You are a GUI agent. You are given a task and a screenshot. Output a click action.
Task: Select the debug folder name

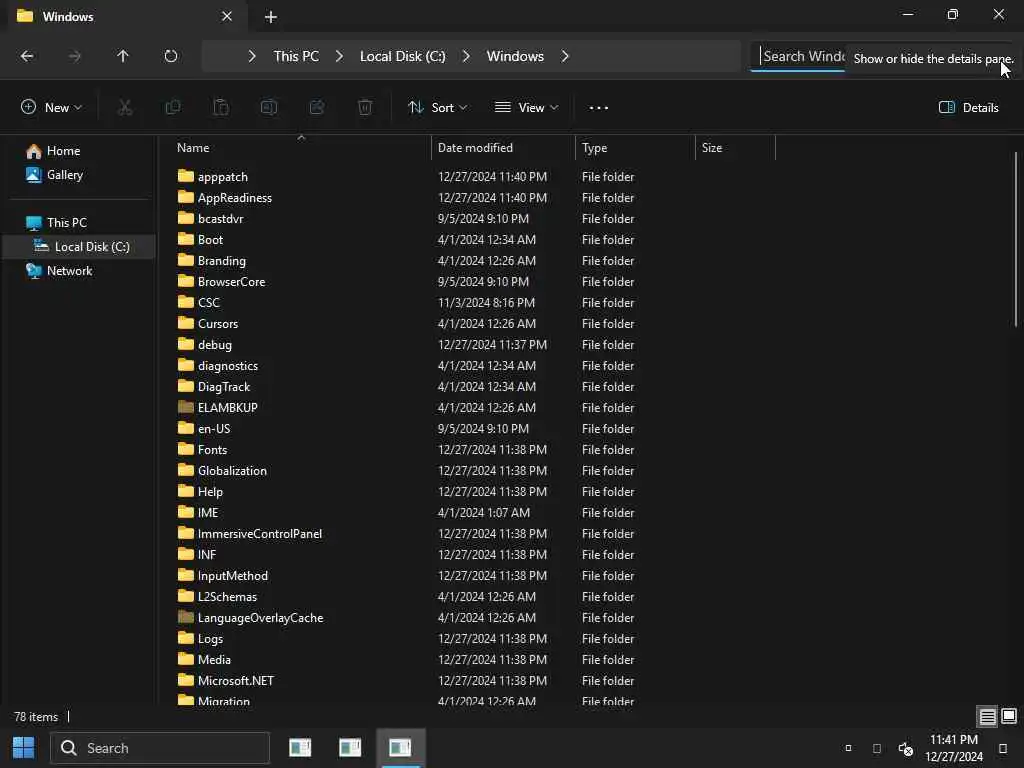pyautogui.click(x=215, y=345)
